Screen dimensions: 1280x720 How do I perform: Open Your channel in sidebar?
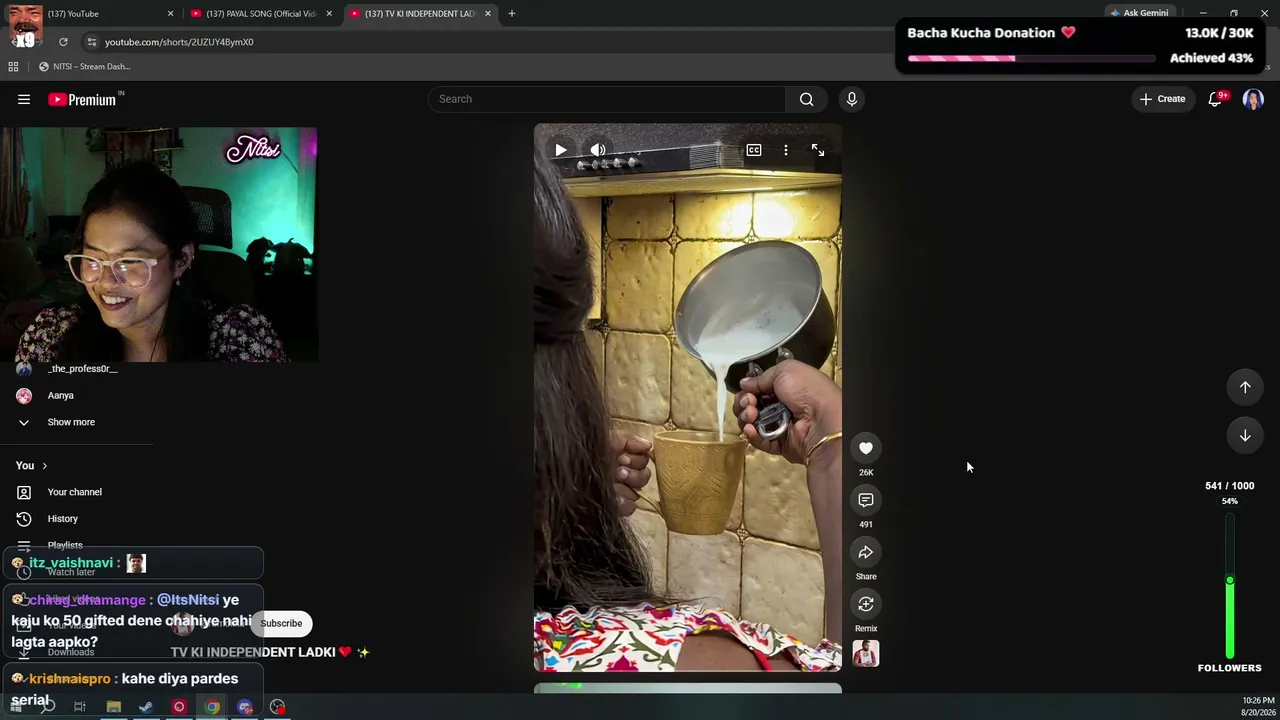[x=75, y=492]
